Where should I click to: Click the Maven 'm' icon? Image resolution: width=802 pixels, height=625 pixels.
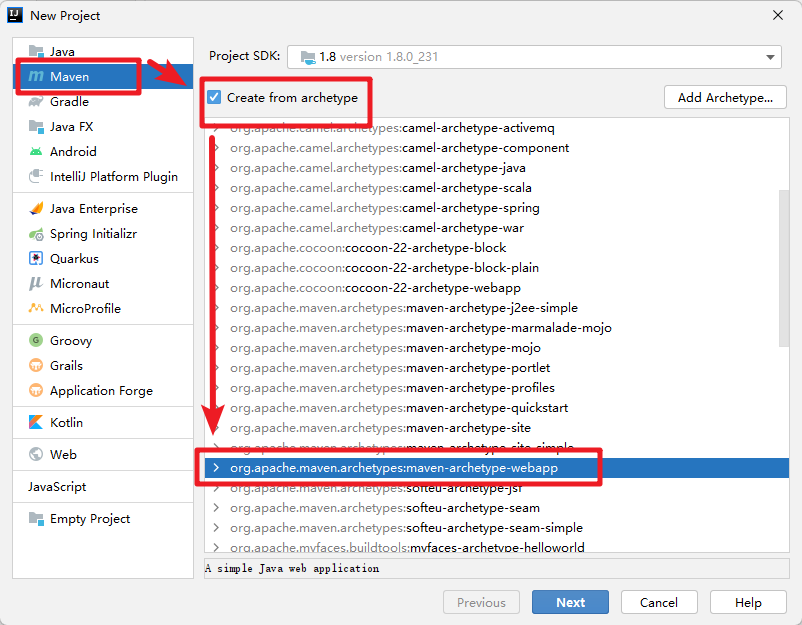point(36,76)
